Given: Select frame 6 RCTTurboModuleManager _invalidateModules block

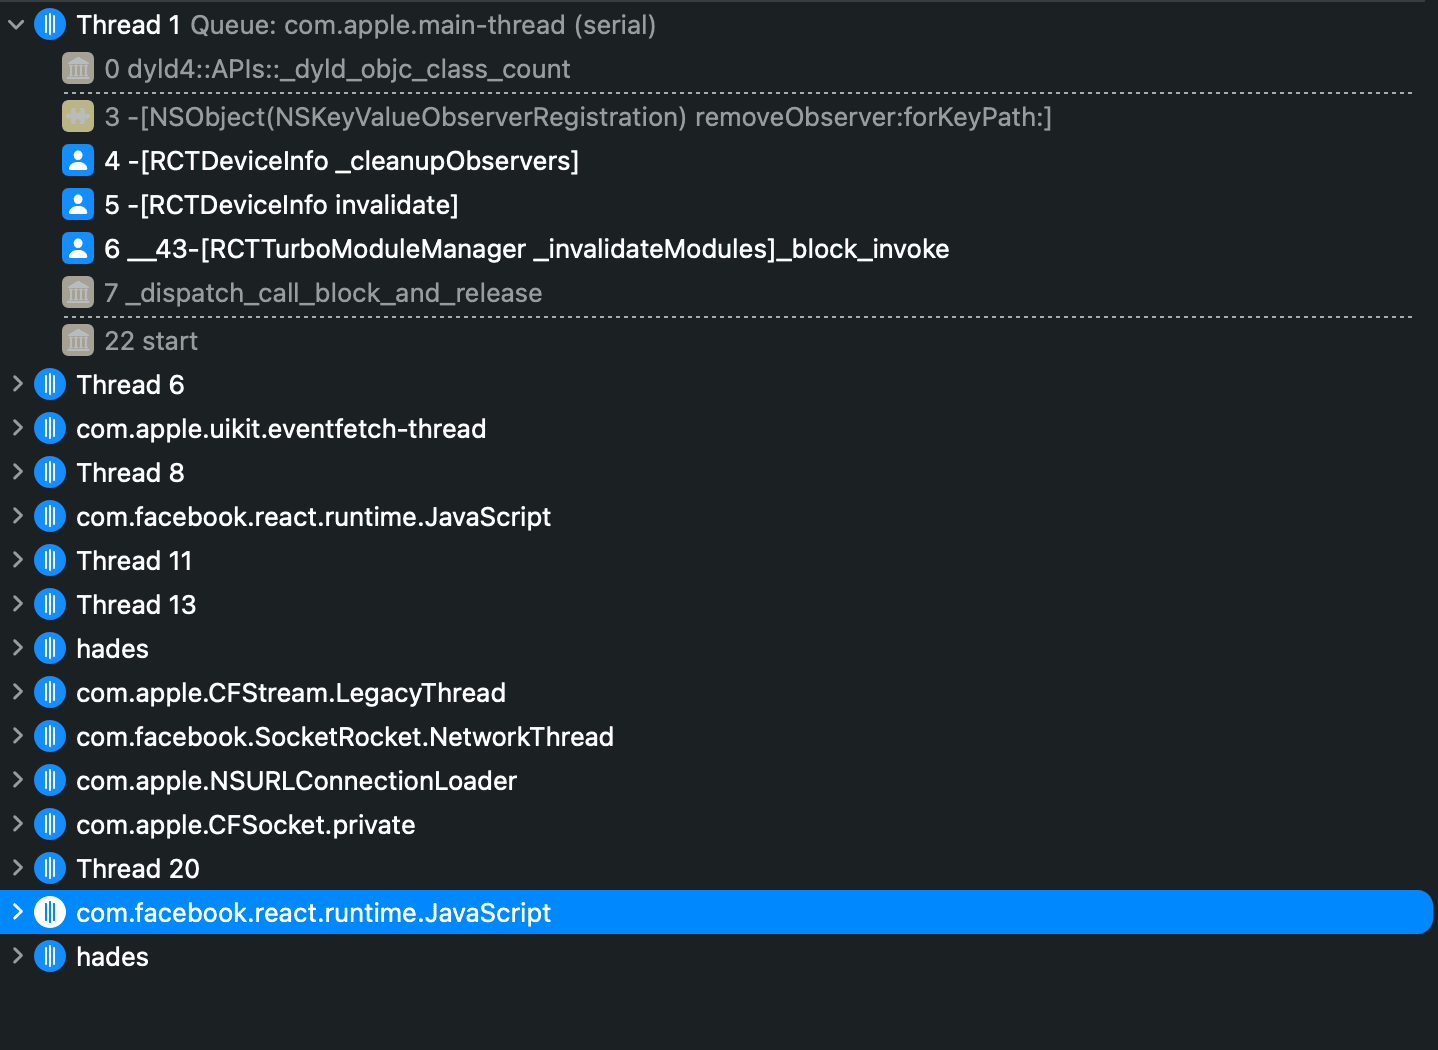Looking at the screenshot, I should pos(526,249).
